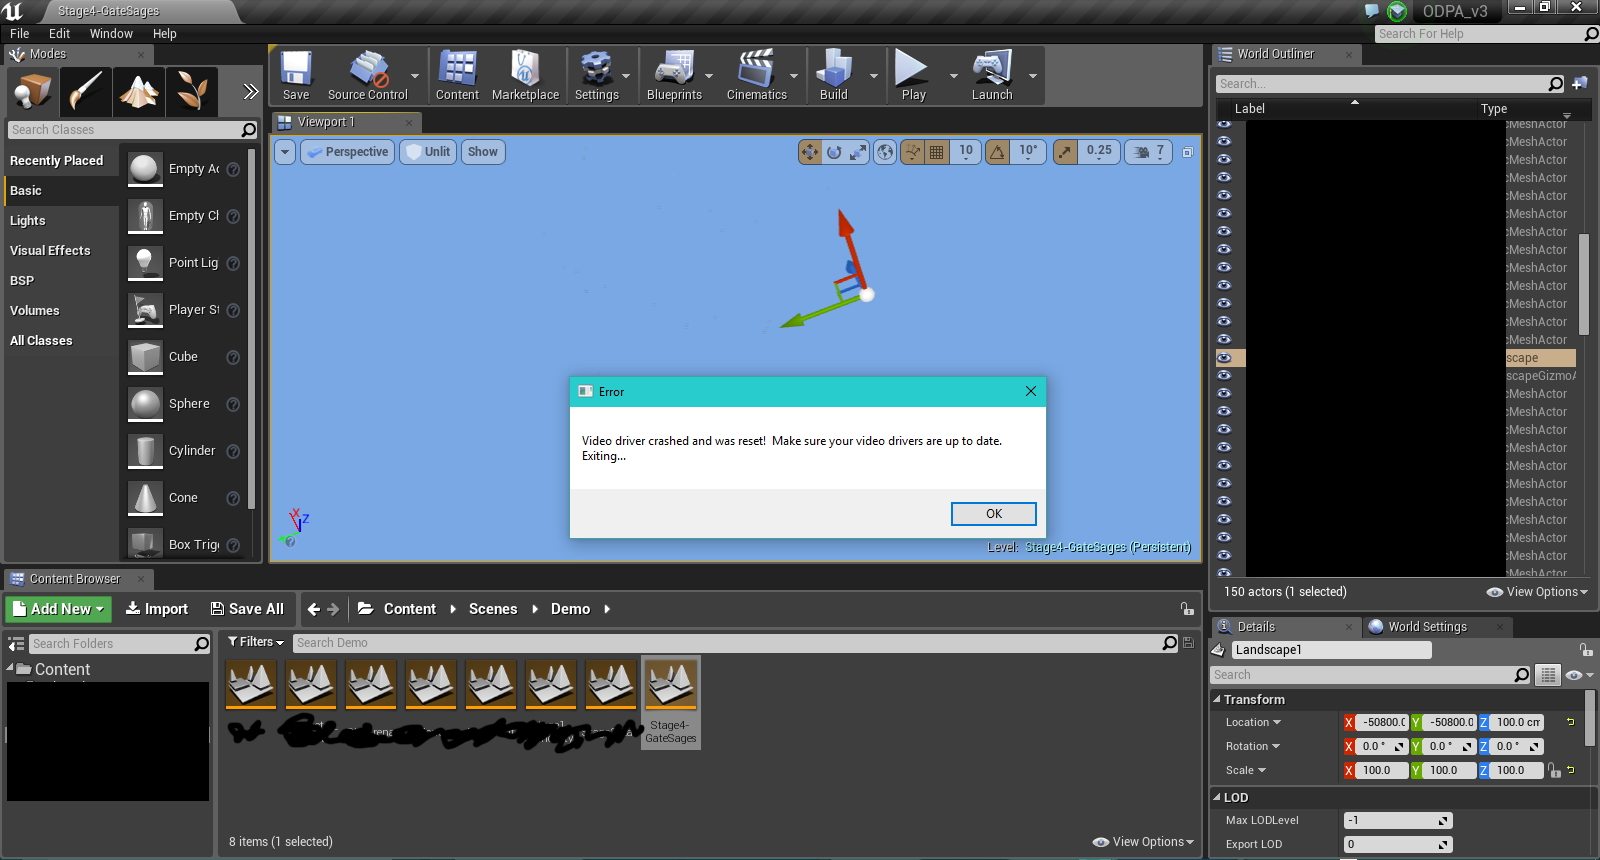The image size is (1600, 860).
Task: Collapse the Transform section
Action: [1217, 699]
